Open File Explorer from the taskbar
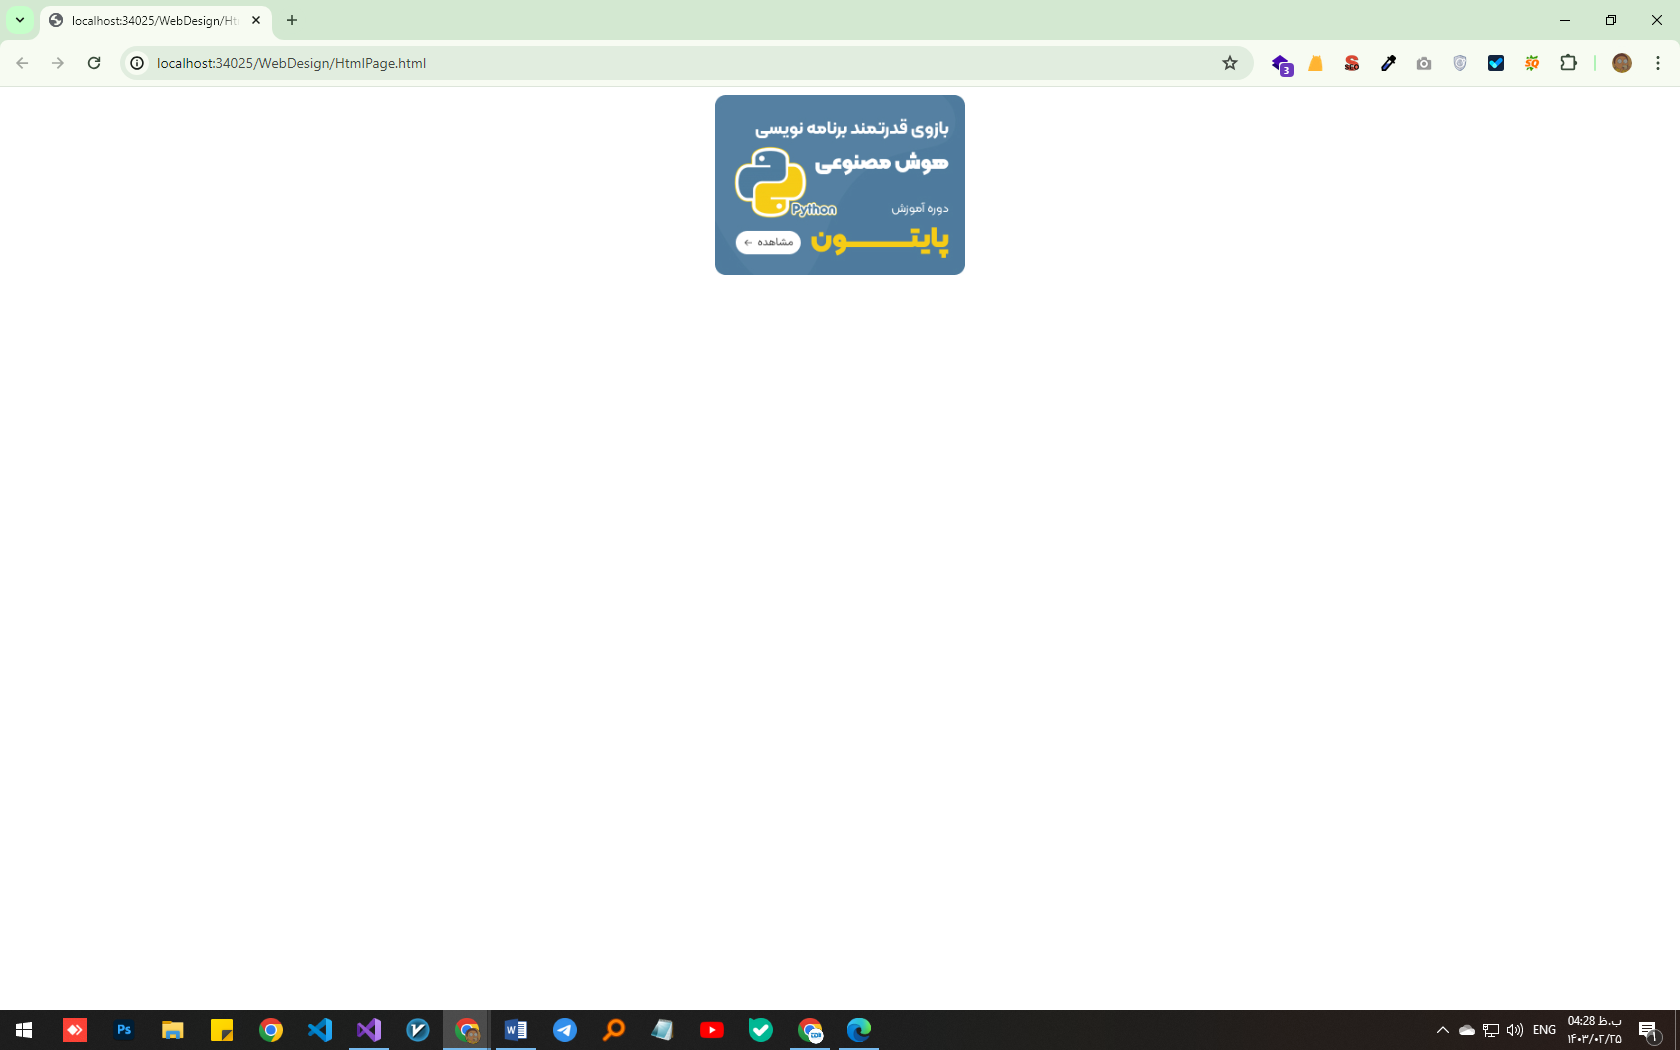Screen dimensions: 1680x1050 [x=173, y=1030]
